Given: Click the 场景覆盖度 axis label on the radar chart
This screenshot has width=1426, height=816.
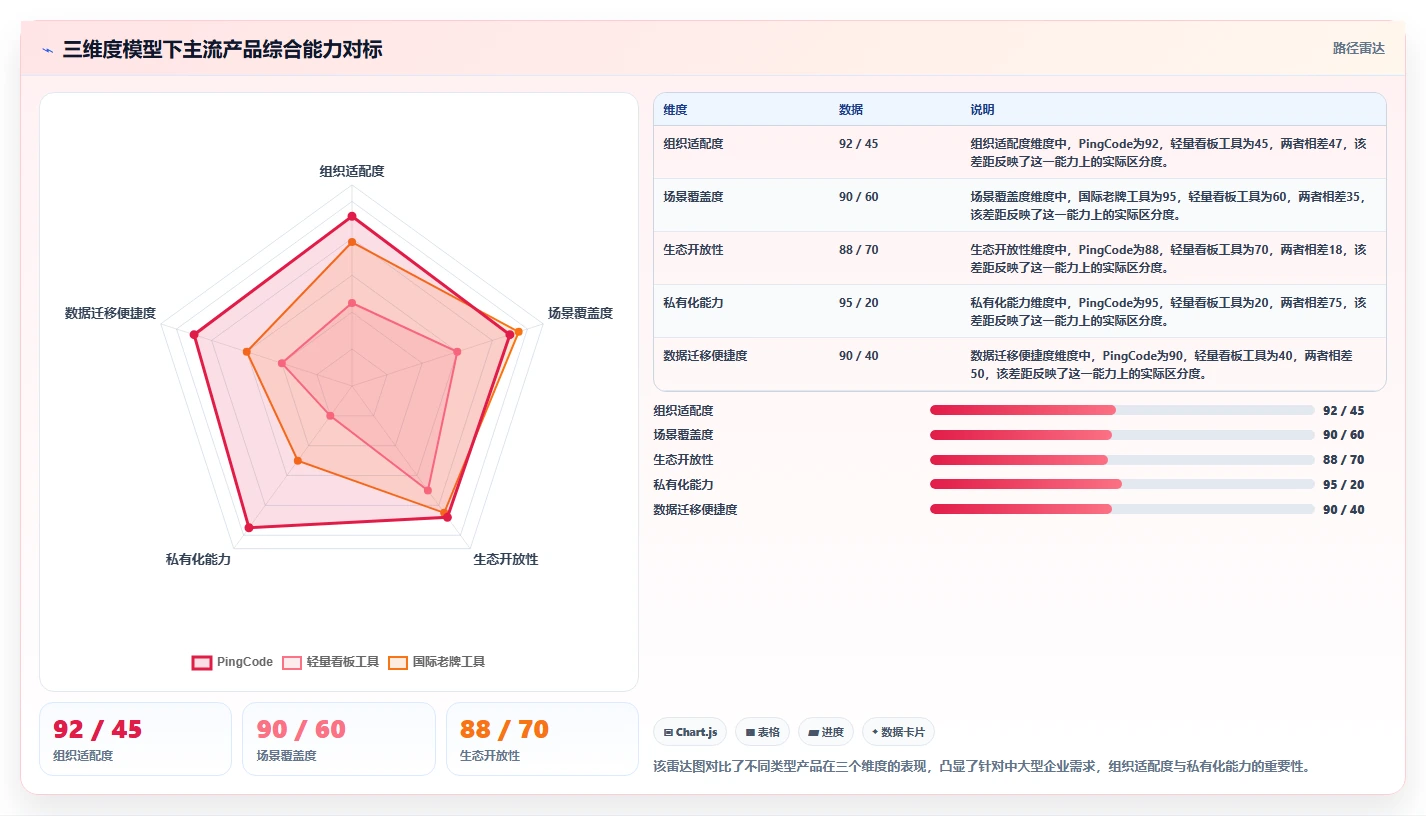Looking at the screenshot, I should click(580, 313).
